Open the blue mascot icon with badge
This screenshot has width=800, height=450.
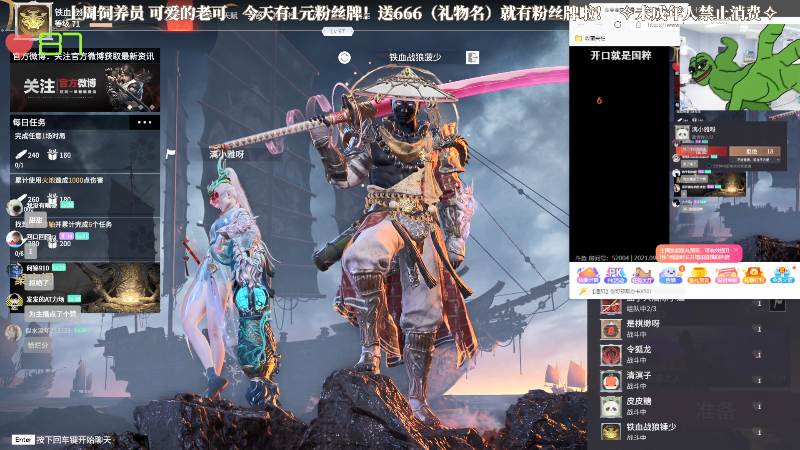click(x=670, y=276)
